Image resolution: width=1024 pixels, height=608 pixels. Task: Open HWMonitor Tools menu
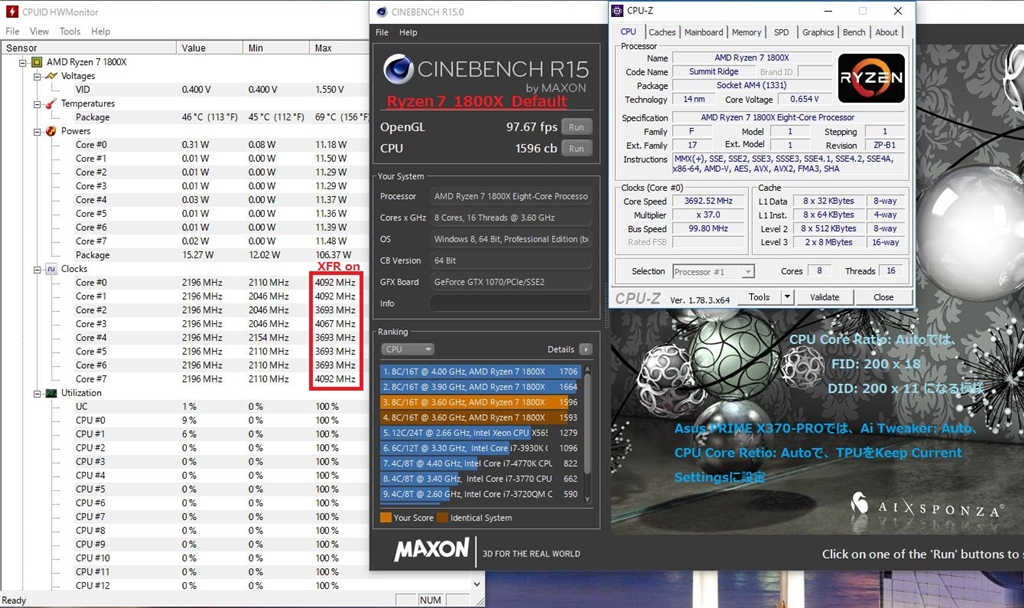pos(70,31)
